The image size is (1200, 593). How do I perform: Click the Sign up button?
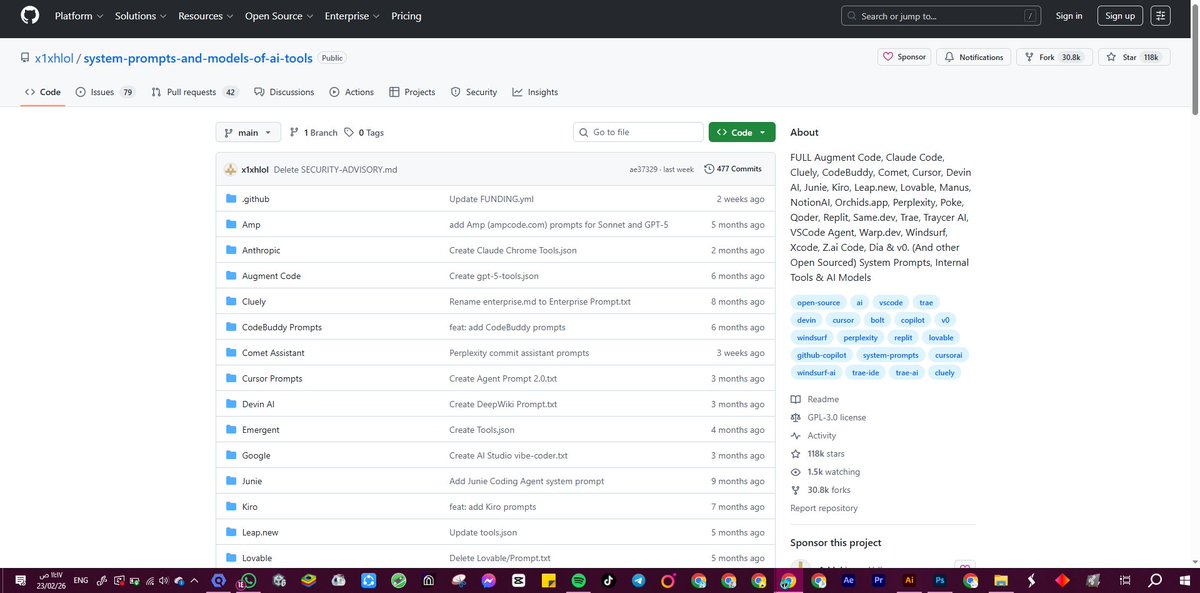1119,16
